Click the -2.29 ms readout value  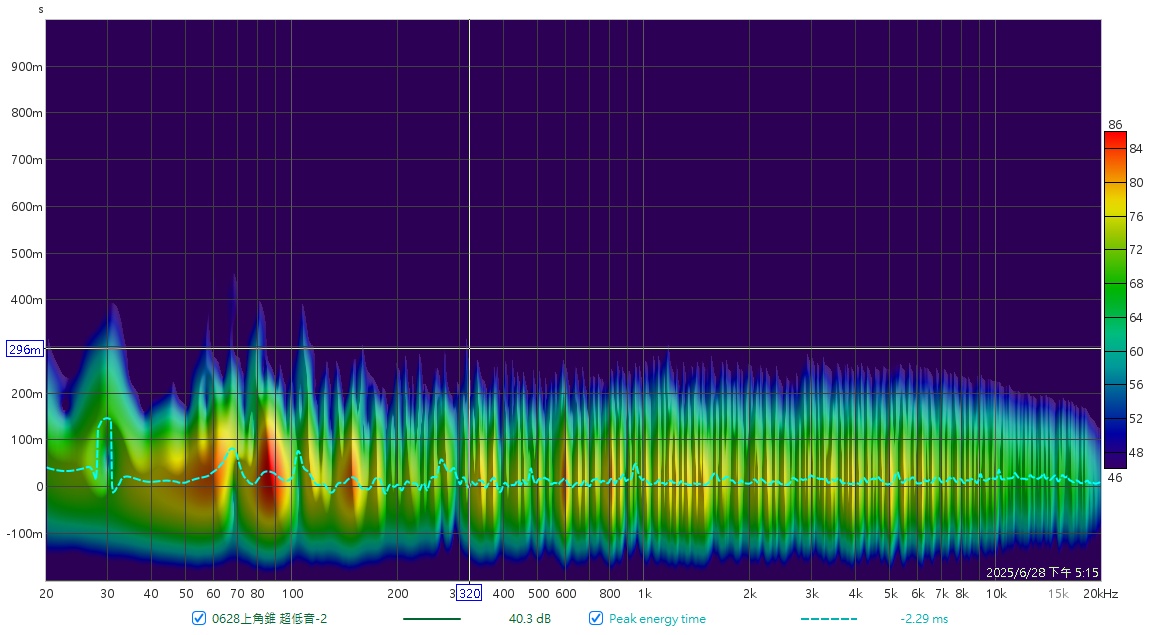coord(924,619)
